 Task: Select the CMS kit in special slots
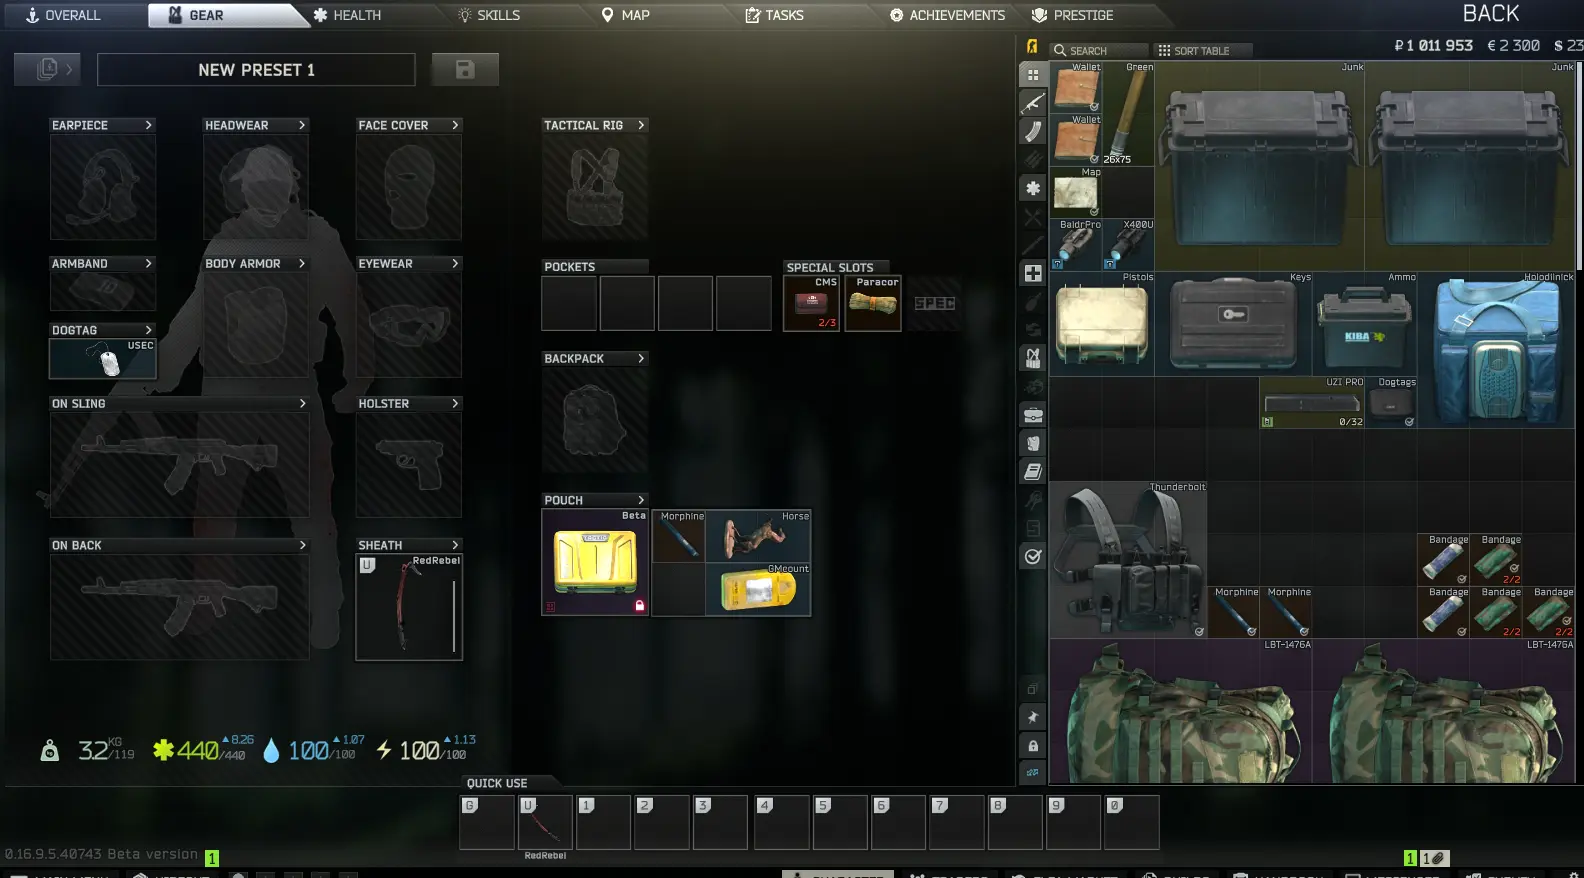click(x=811, y=303)
